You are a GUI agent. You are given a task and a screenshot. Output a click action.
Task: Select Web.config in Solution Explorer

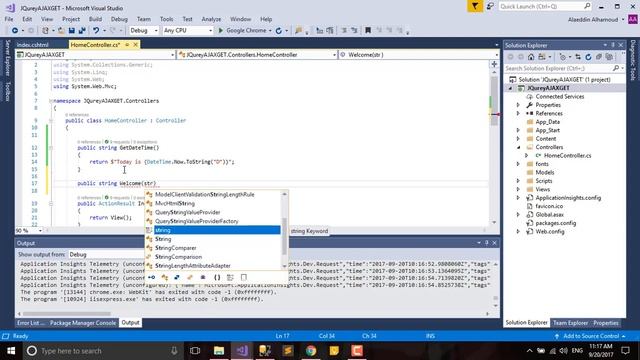click(550, 231)
